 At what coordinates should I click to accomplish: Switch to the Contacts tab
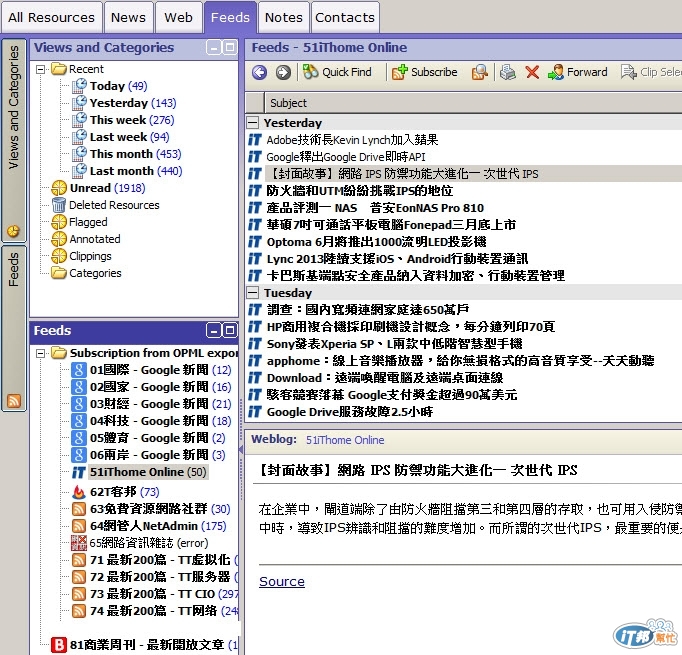[x=345, y=17]
